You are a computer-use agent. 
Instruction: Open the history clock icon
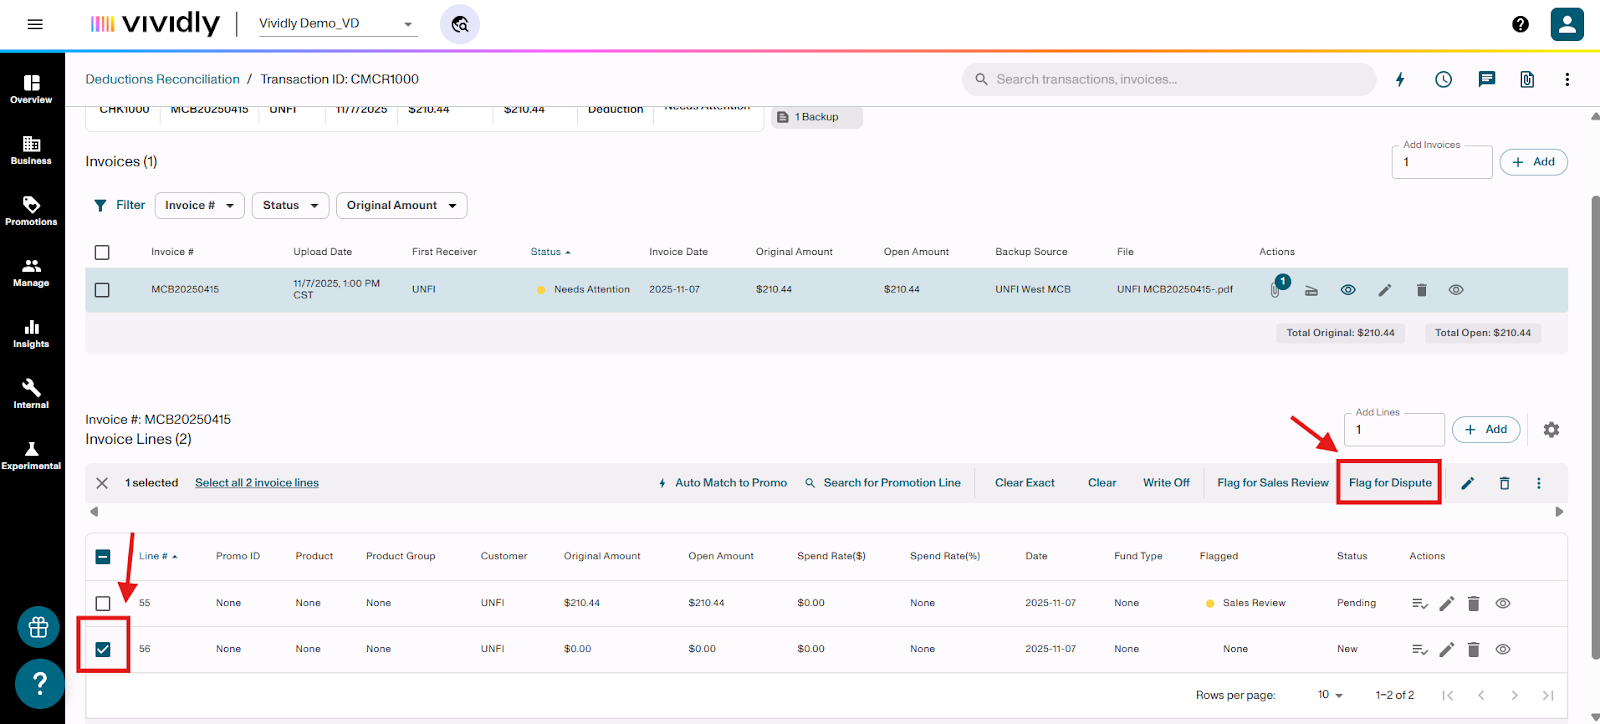[x=1443, y=80]
